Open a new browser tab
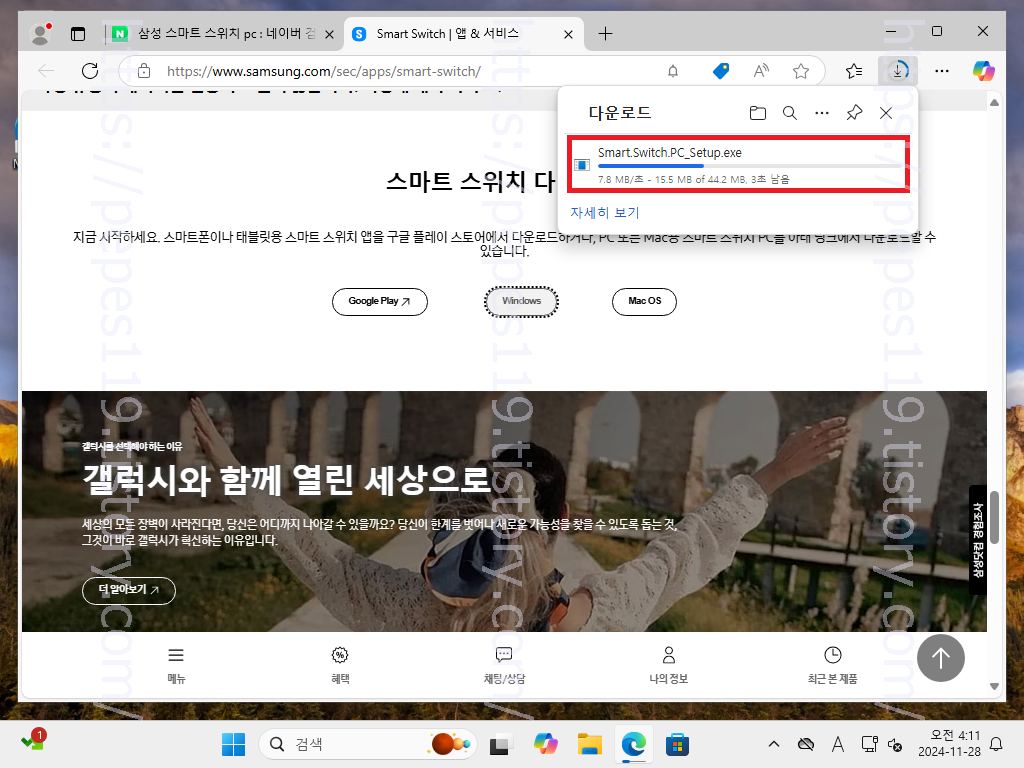1024x768 pixels. pos(605,34)
